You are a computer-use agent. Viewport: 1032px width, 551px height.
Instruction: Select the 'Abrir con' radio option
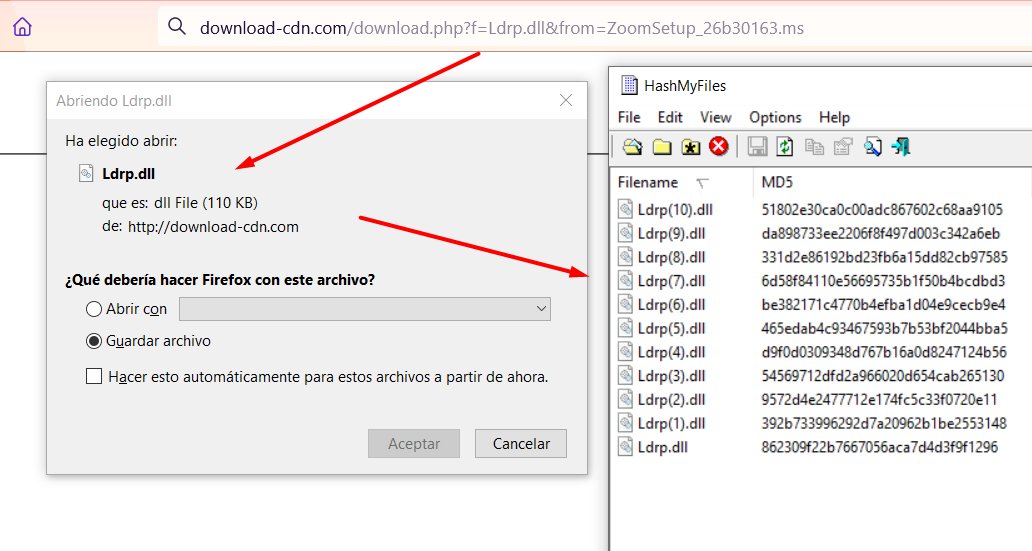pyautogui.click(x=94, y=309)
